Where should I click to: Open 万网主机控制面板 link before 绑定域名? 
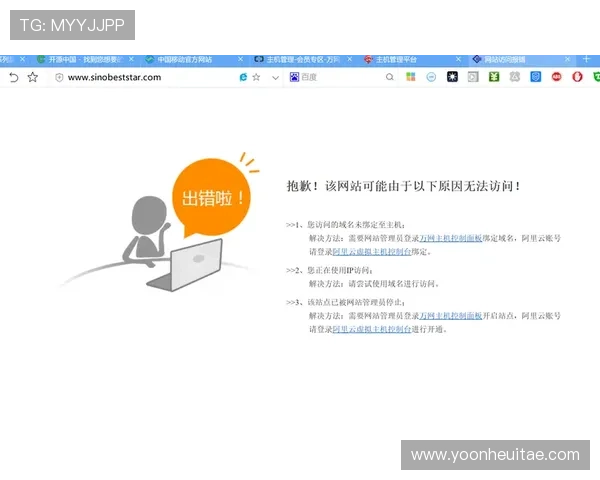[450, 238]
